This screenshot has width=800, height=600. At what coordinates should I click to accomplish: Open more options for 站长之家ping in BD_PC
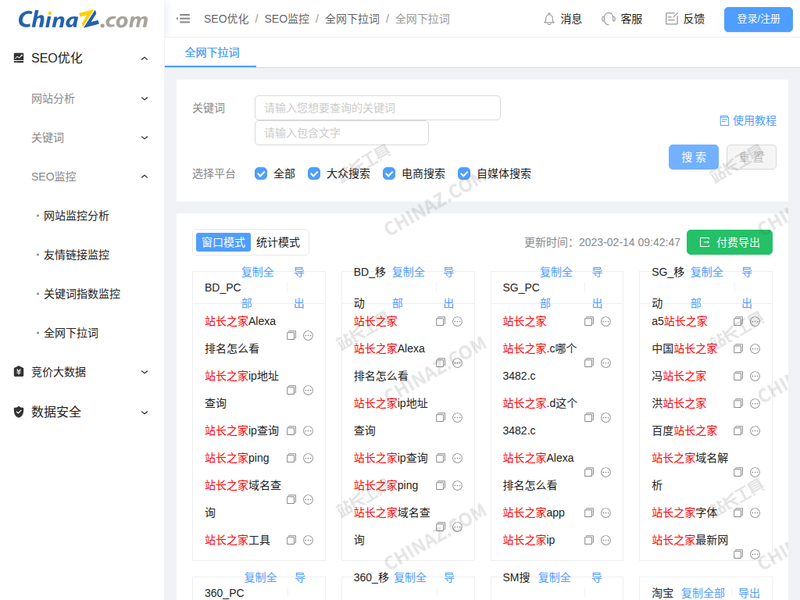308,458
